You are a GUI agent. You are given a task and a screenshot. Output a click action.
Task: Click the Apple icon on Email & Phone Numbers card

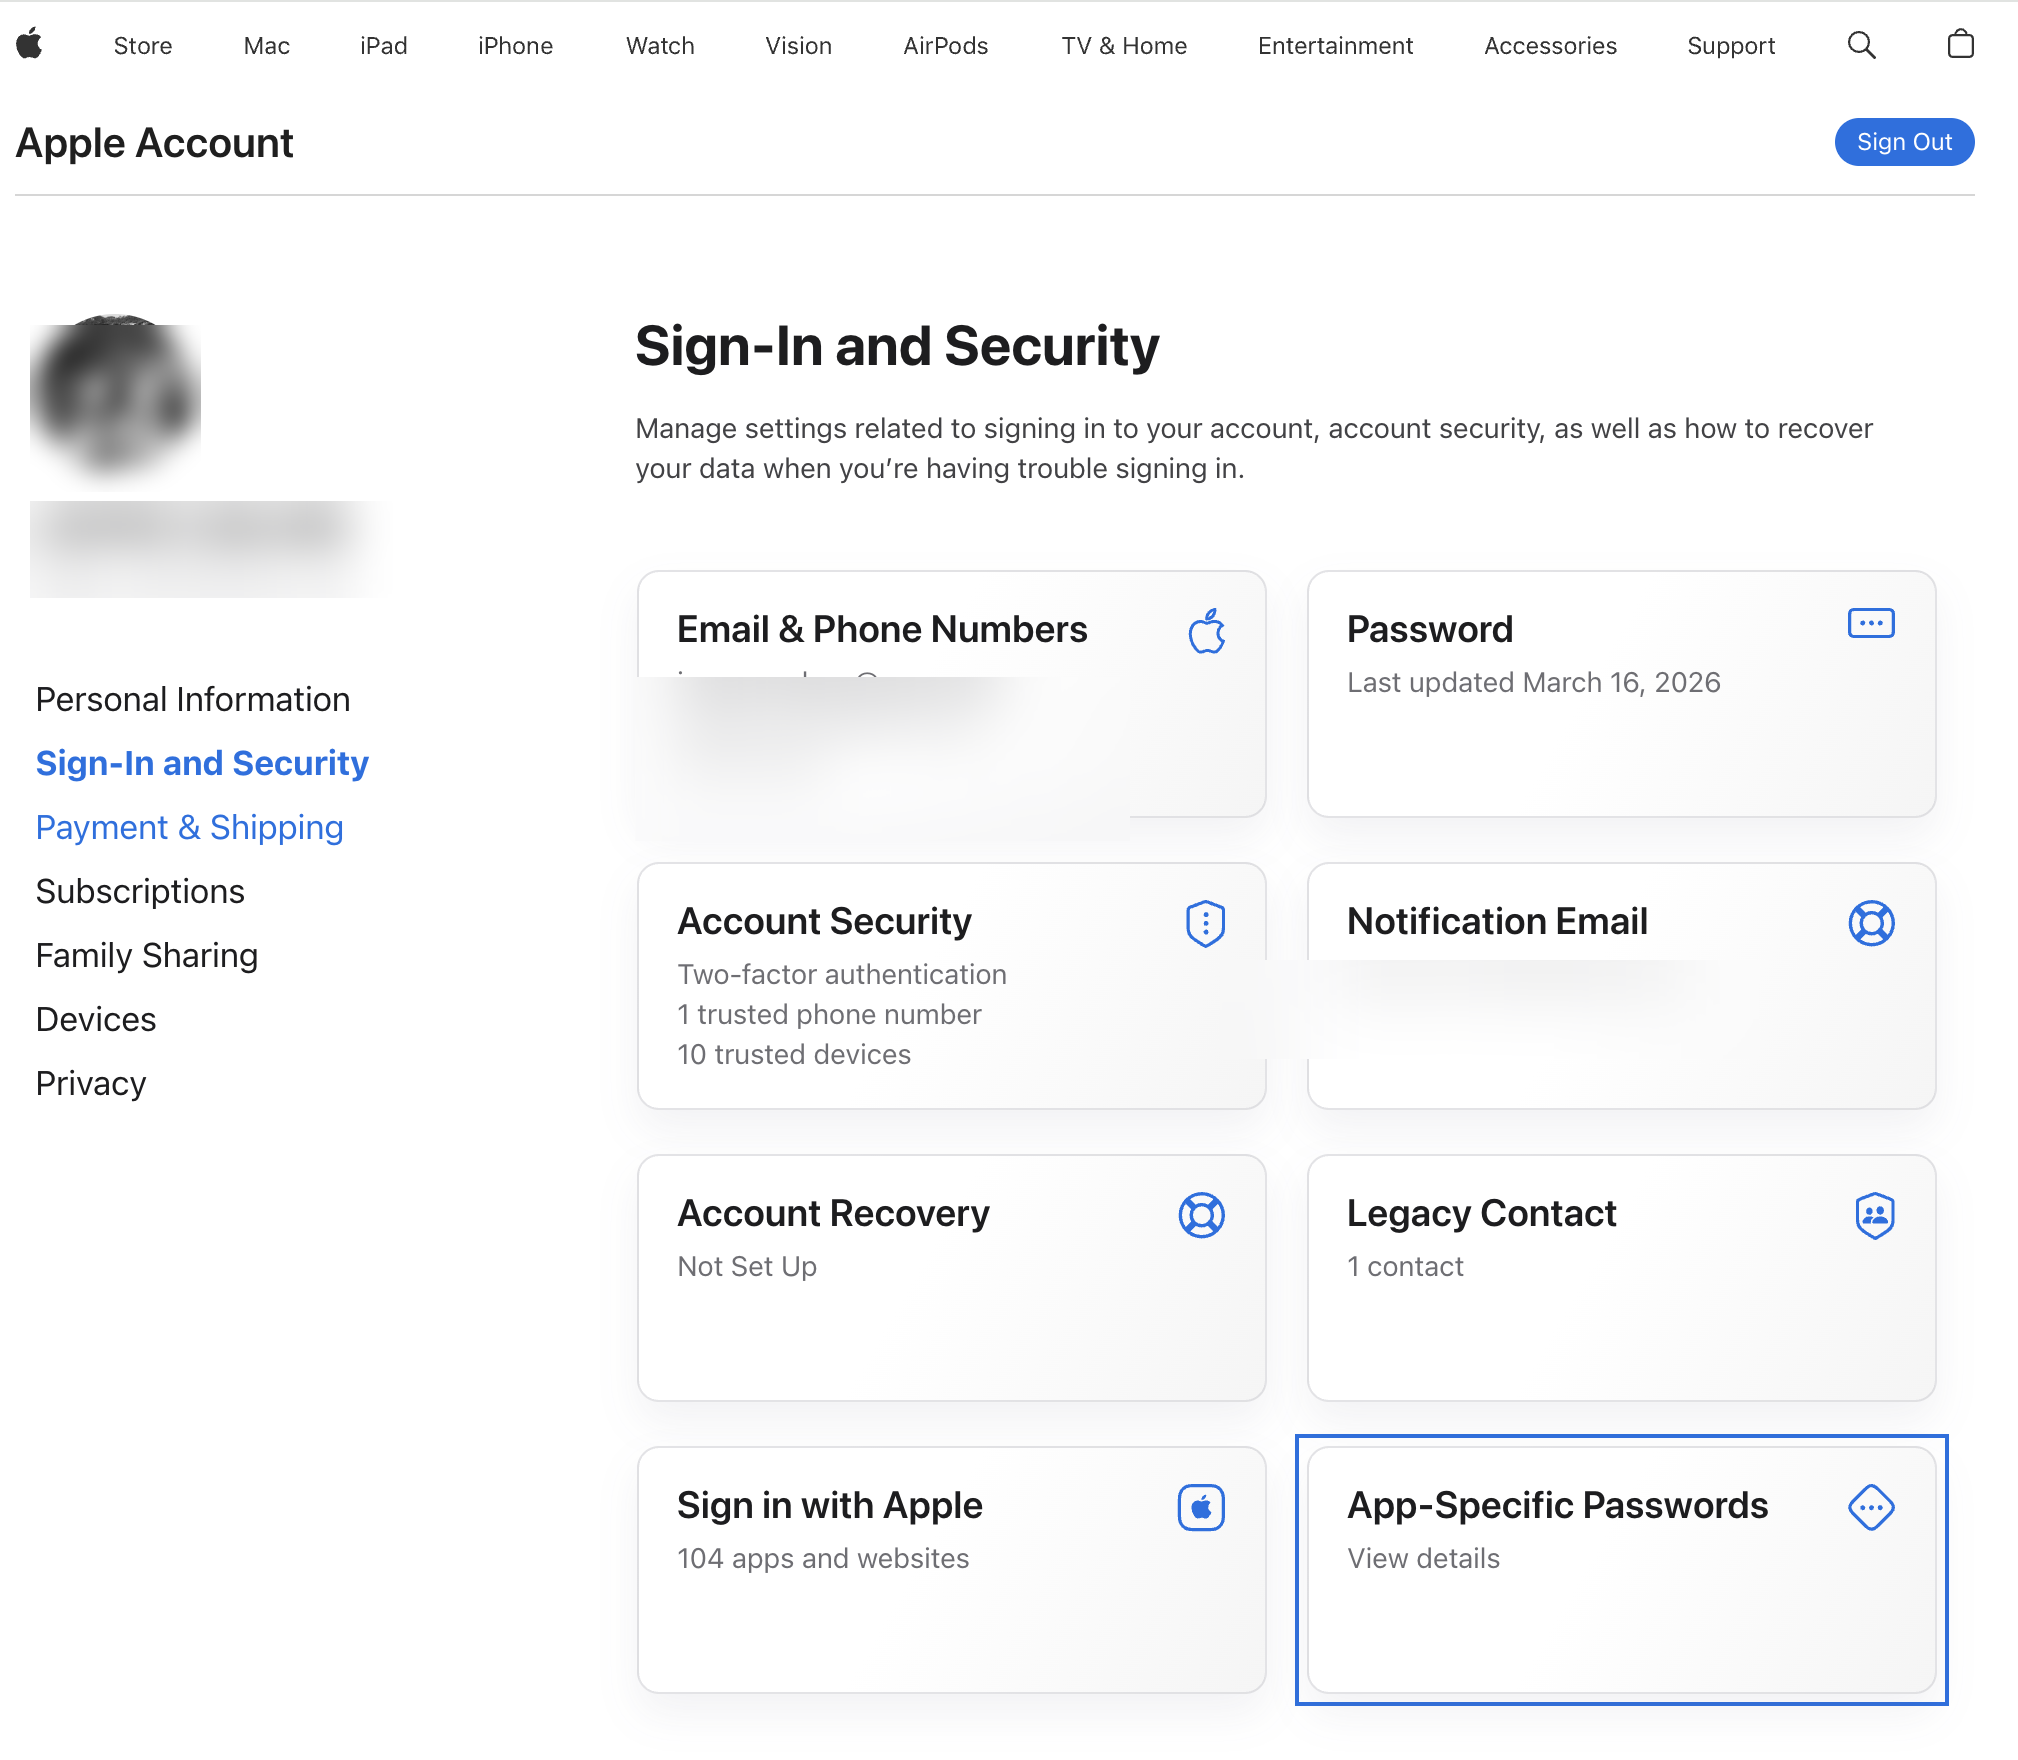point(1207,631)
